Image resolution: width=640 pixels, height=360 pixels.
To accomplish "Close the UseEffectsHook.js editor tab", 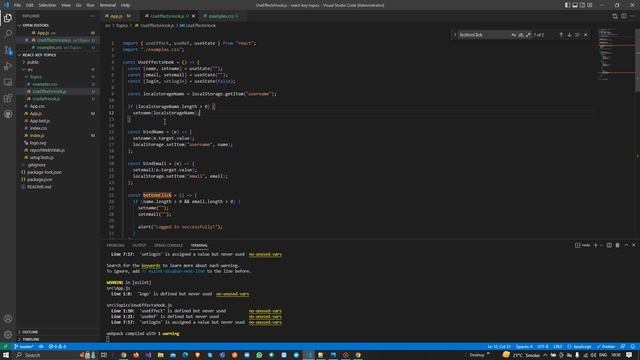I will pos(193,16).
